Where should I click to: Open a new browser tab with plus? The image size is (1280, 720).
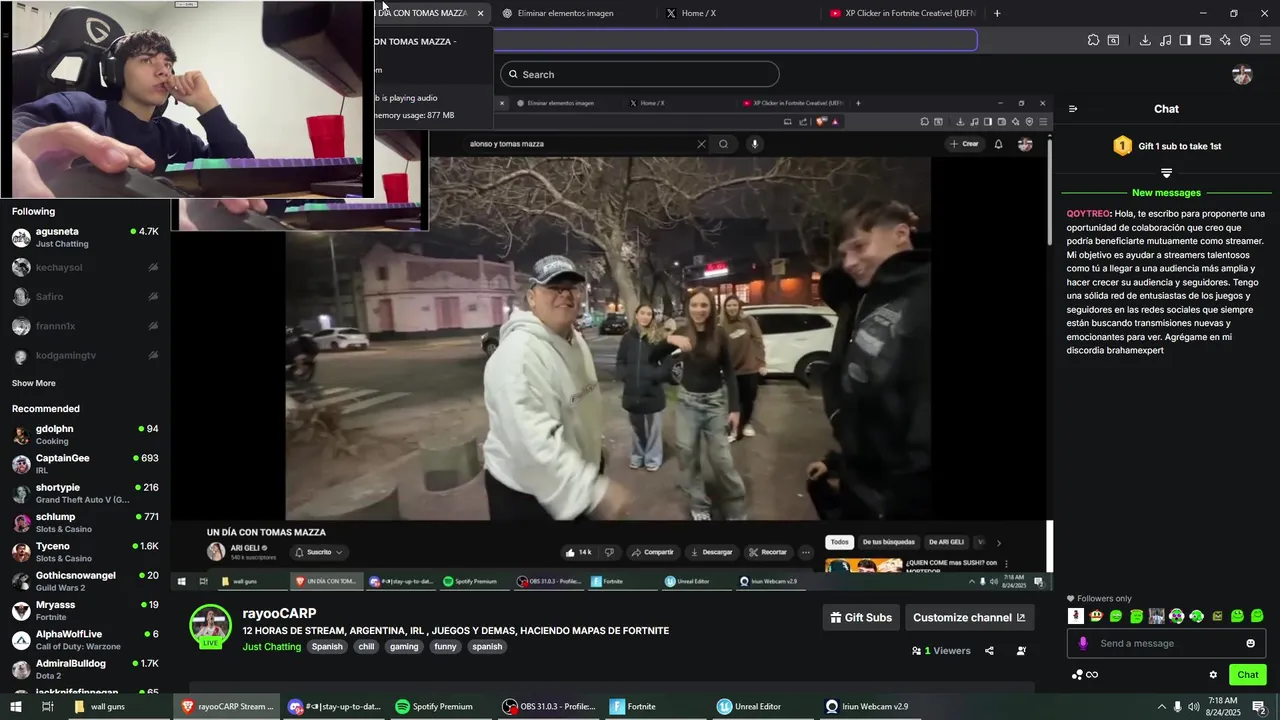[997, 13]
